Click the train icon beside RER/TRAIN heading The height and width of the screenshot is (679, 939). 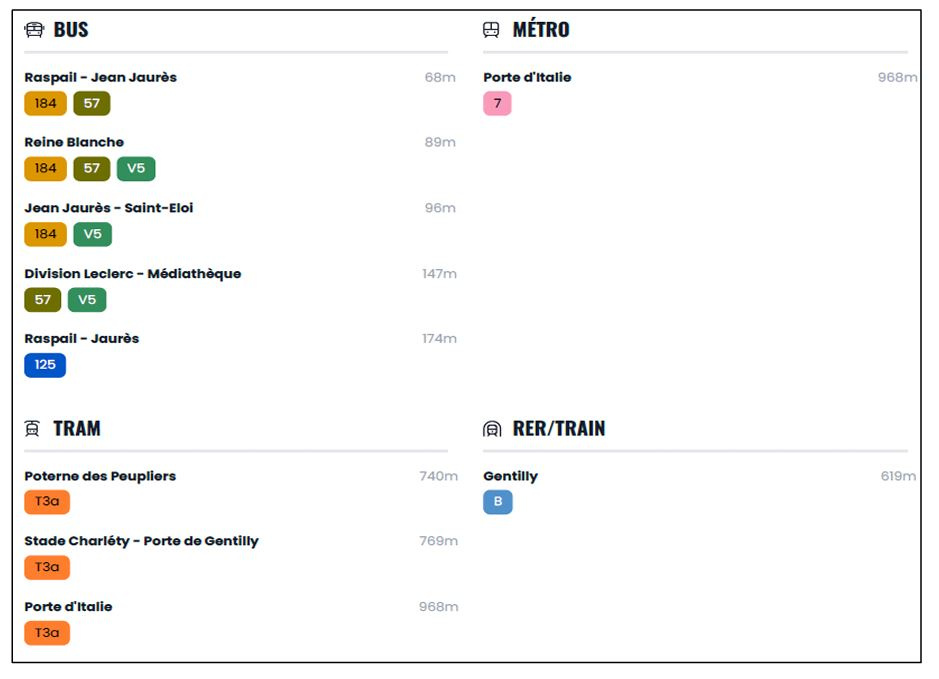492,429
